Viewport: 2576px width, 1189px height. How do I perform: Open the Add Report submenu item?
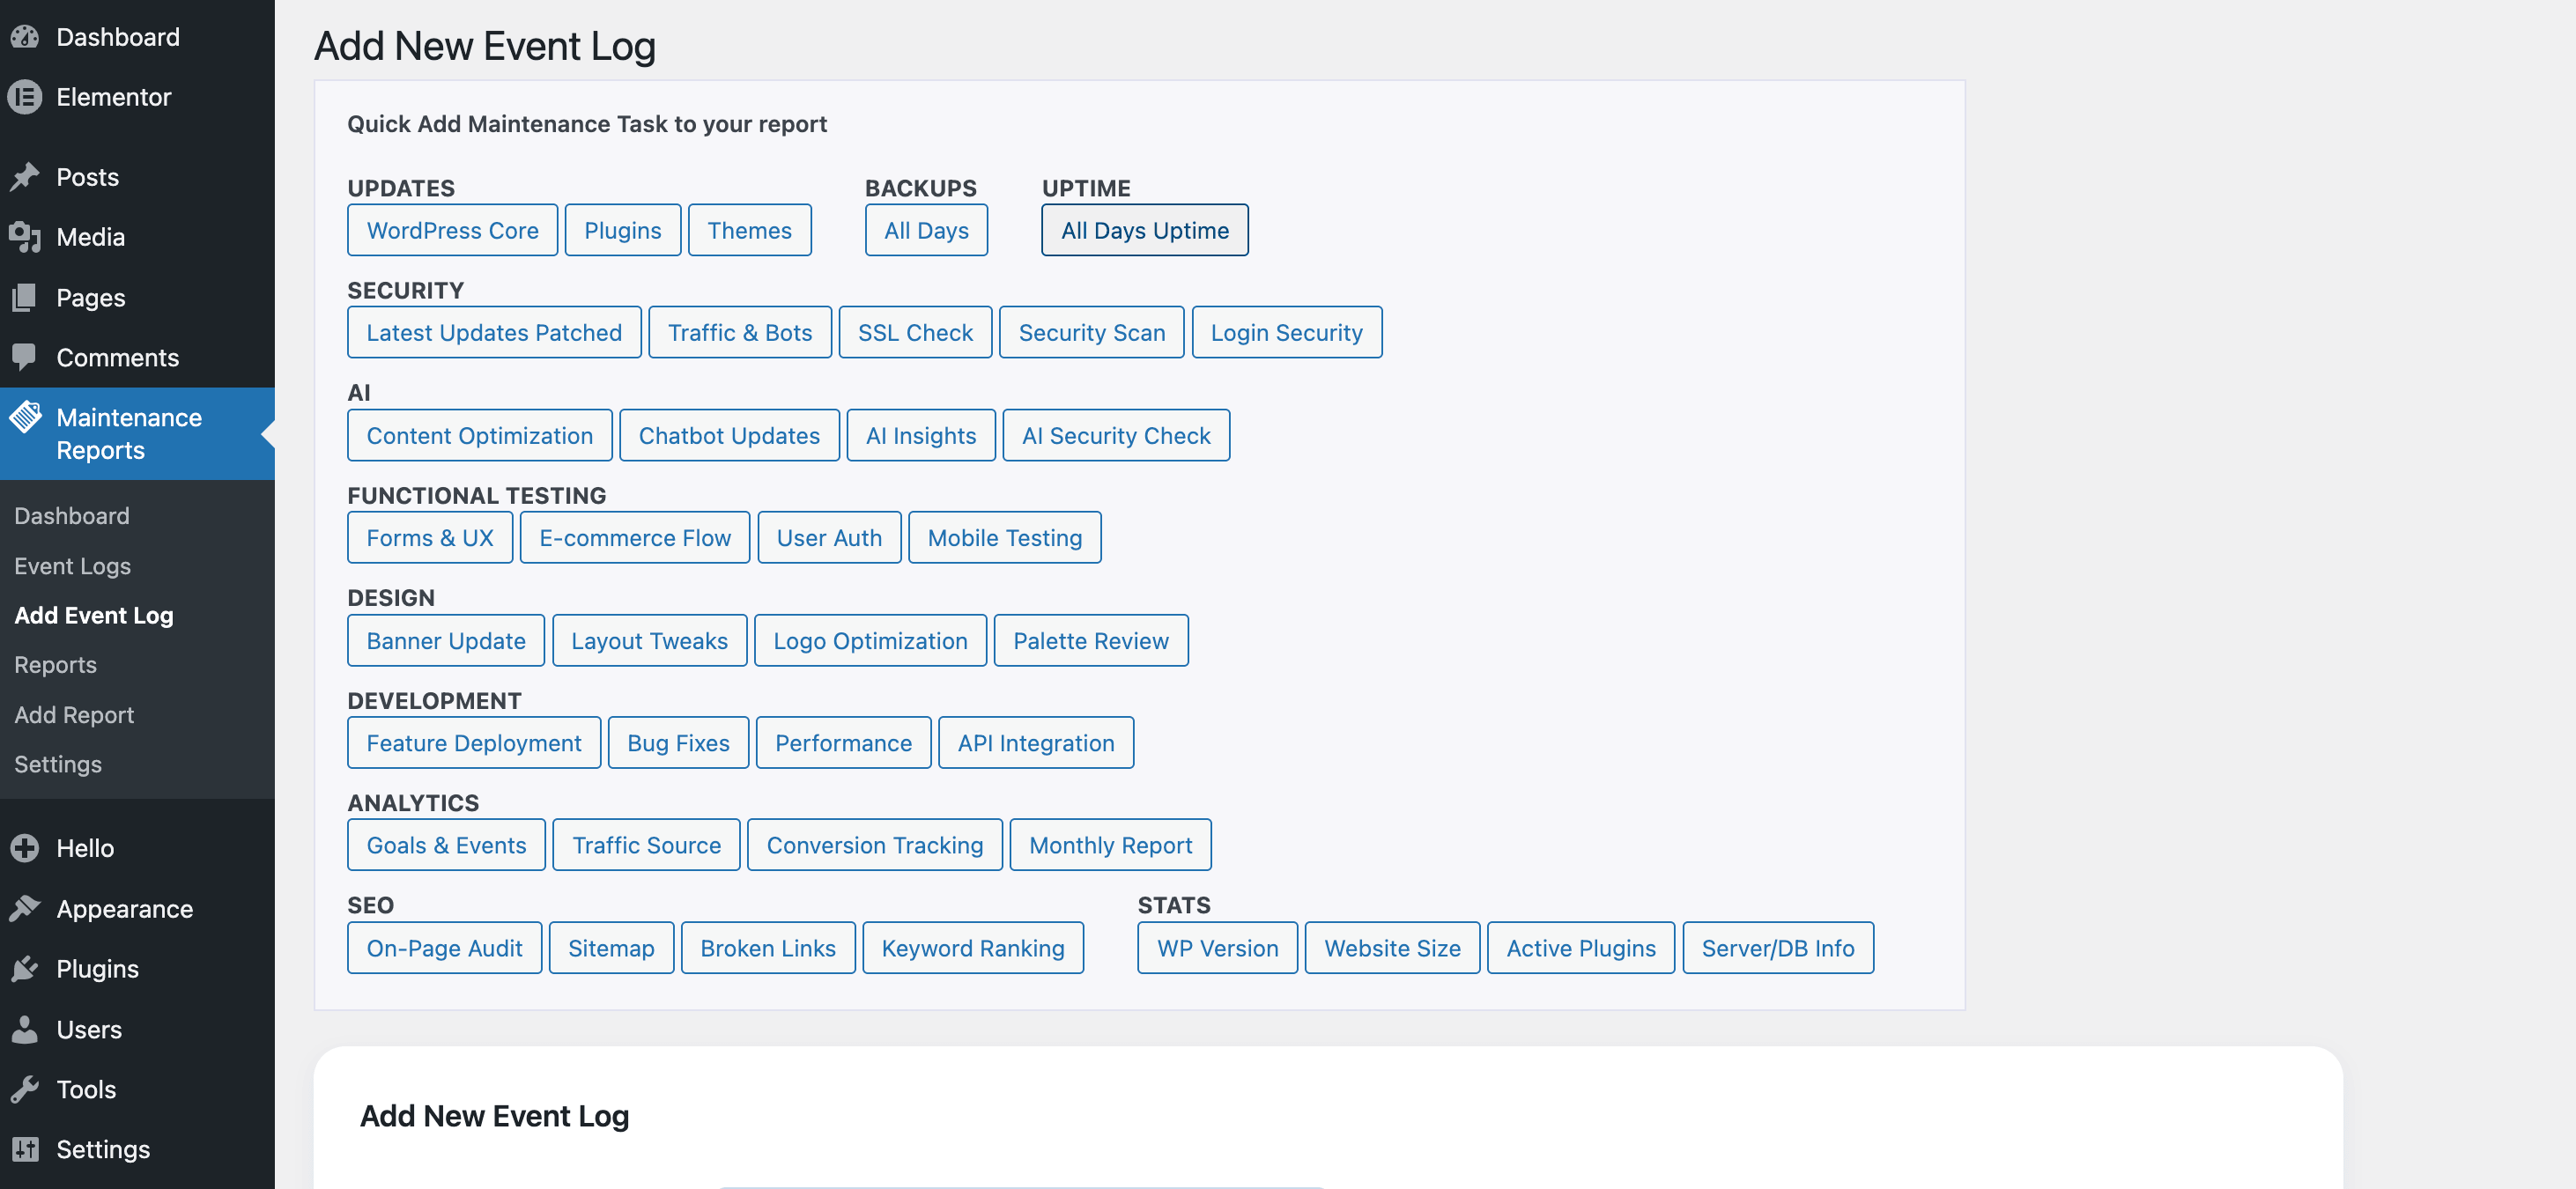[74, 715]
